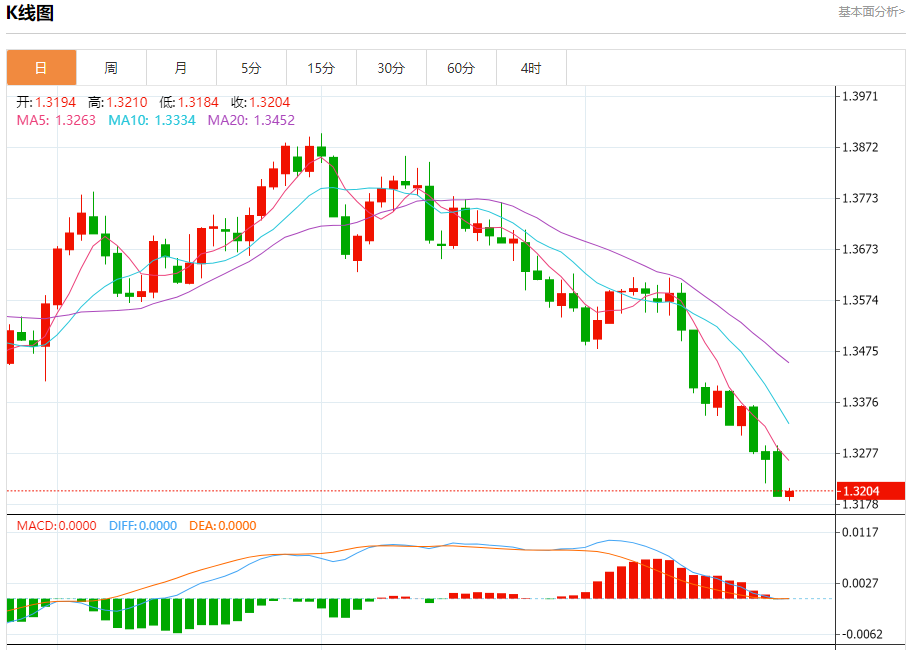
Task: Open the 月 monthly chart tab
Action: click(x=181, y=68)
